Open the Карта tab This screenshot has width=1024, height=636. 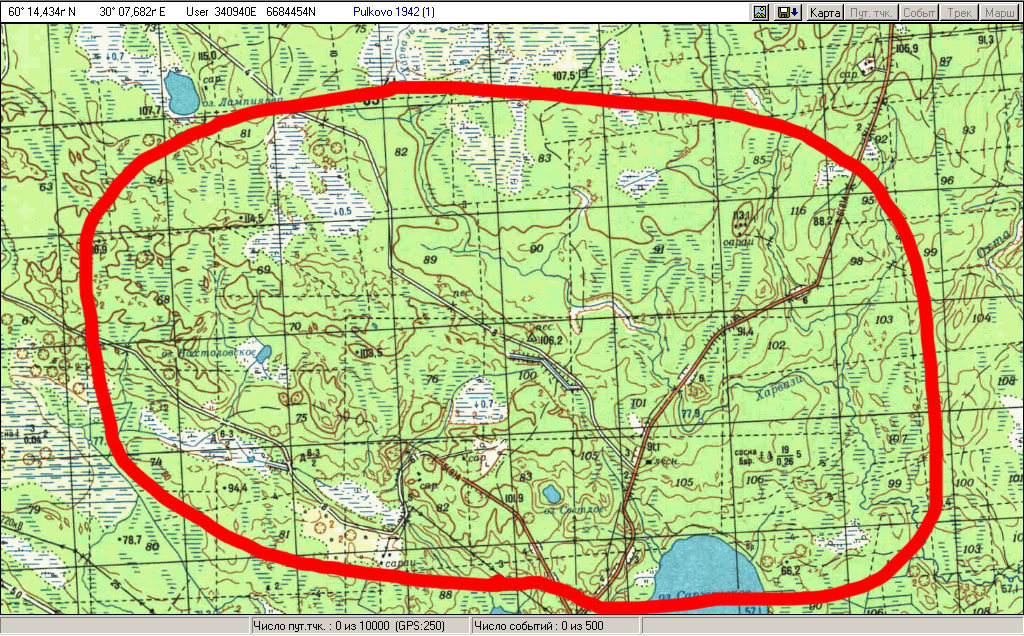pyautogui.click(x=825, y=12)
